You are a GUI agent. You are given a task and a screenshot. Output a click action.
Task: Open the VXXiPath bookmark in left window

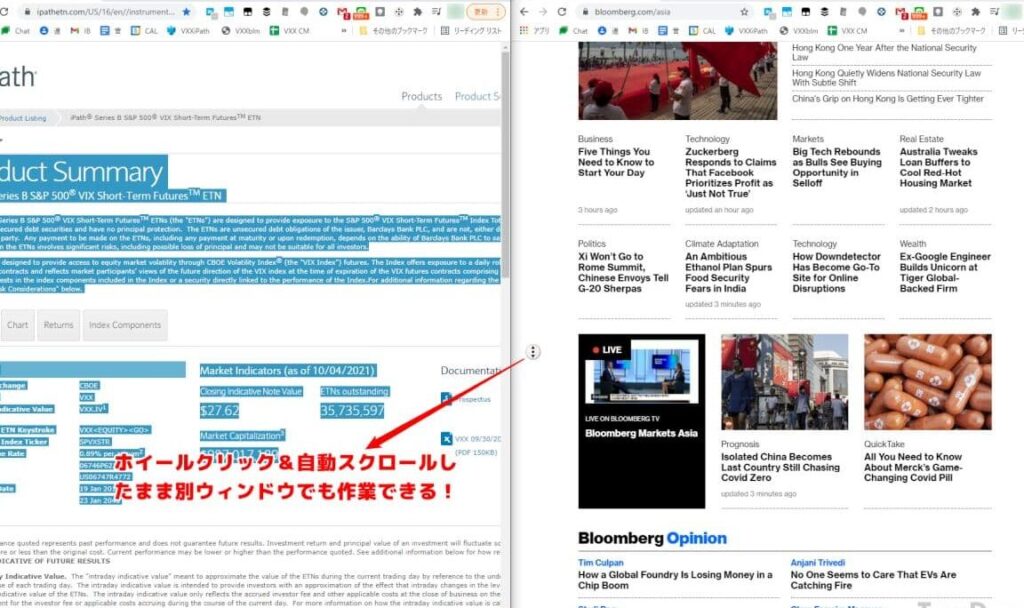point(188,31)
